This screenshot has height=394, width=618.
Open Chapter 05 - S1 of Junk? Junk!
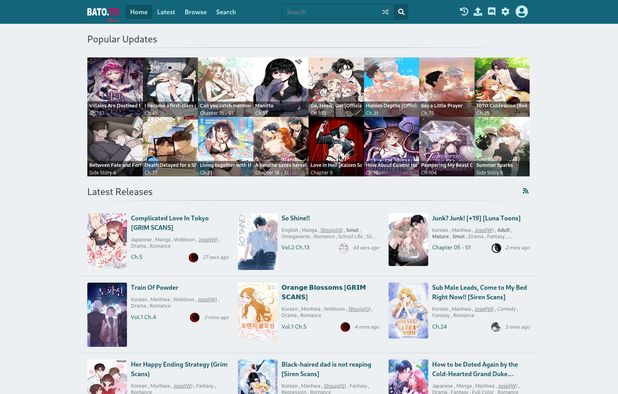[x=451, y=247]
